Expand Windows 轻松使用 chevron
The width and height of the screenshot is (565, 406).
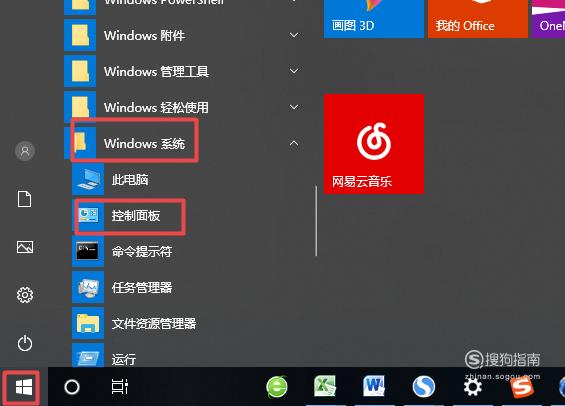tap(294, 107)
